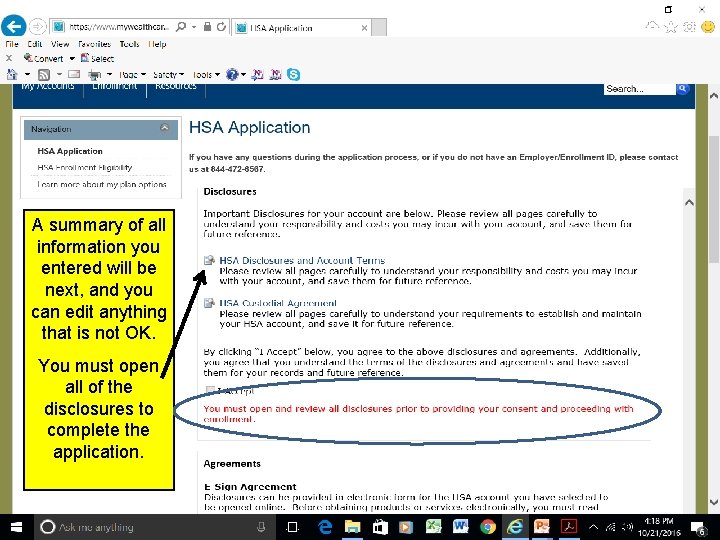Click the Task View taskbar button
The height and width of the screenshot is (540, 720).
(x=292, y=527)
